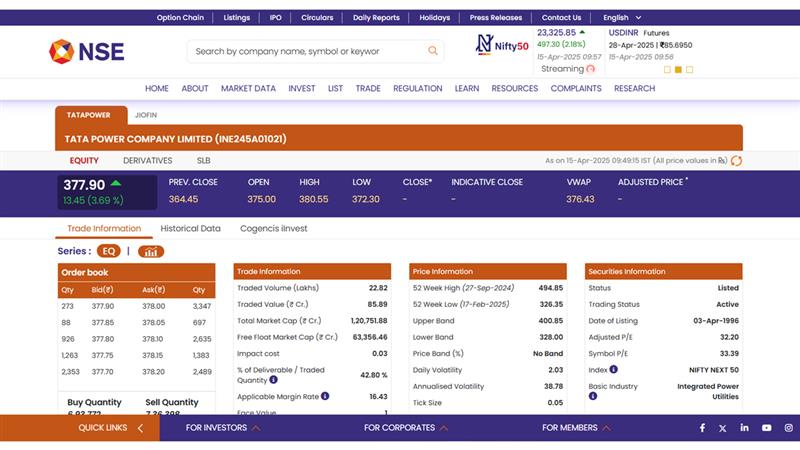Select the third ticker carousel indicator square

point(689,69)
